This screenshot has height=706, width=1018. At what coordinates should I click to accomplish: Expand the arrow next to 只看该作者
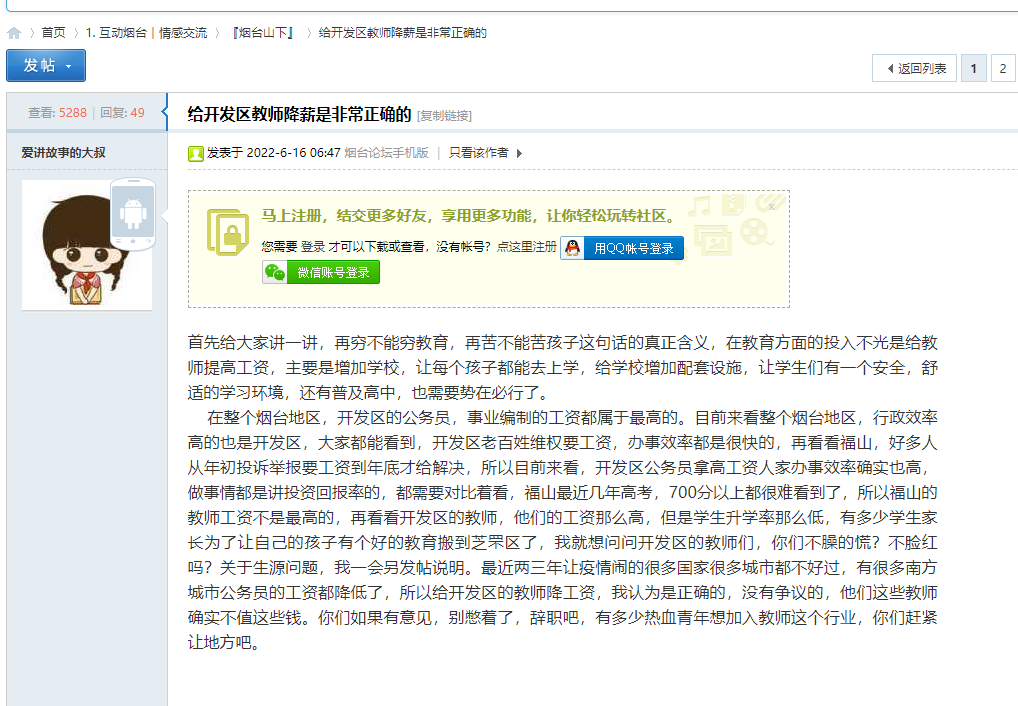[x=520, y=154]
